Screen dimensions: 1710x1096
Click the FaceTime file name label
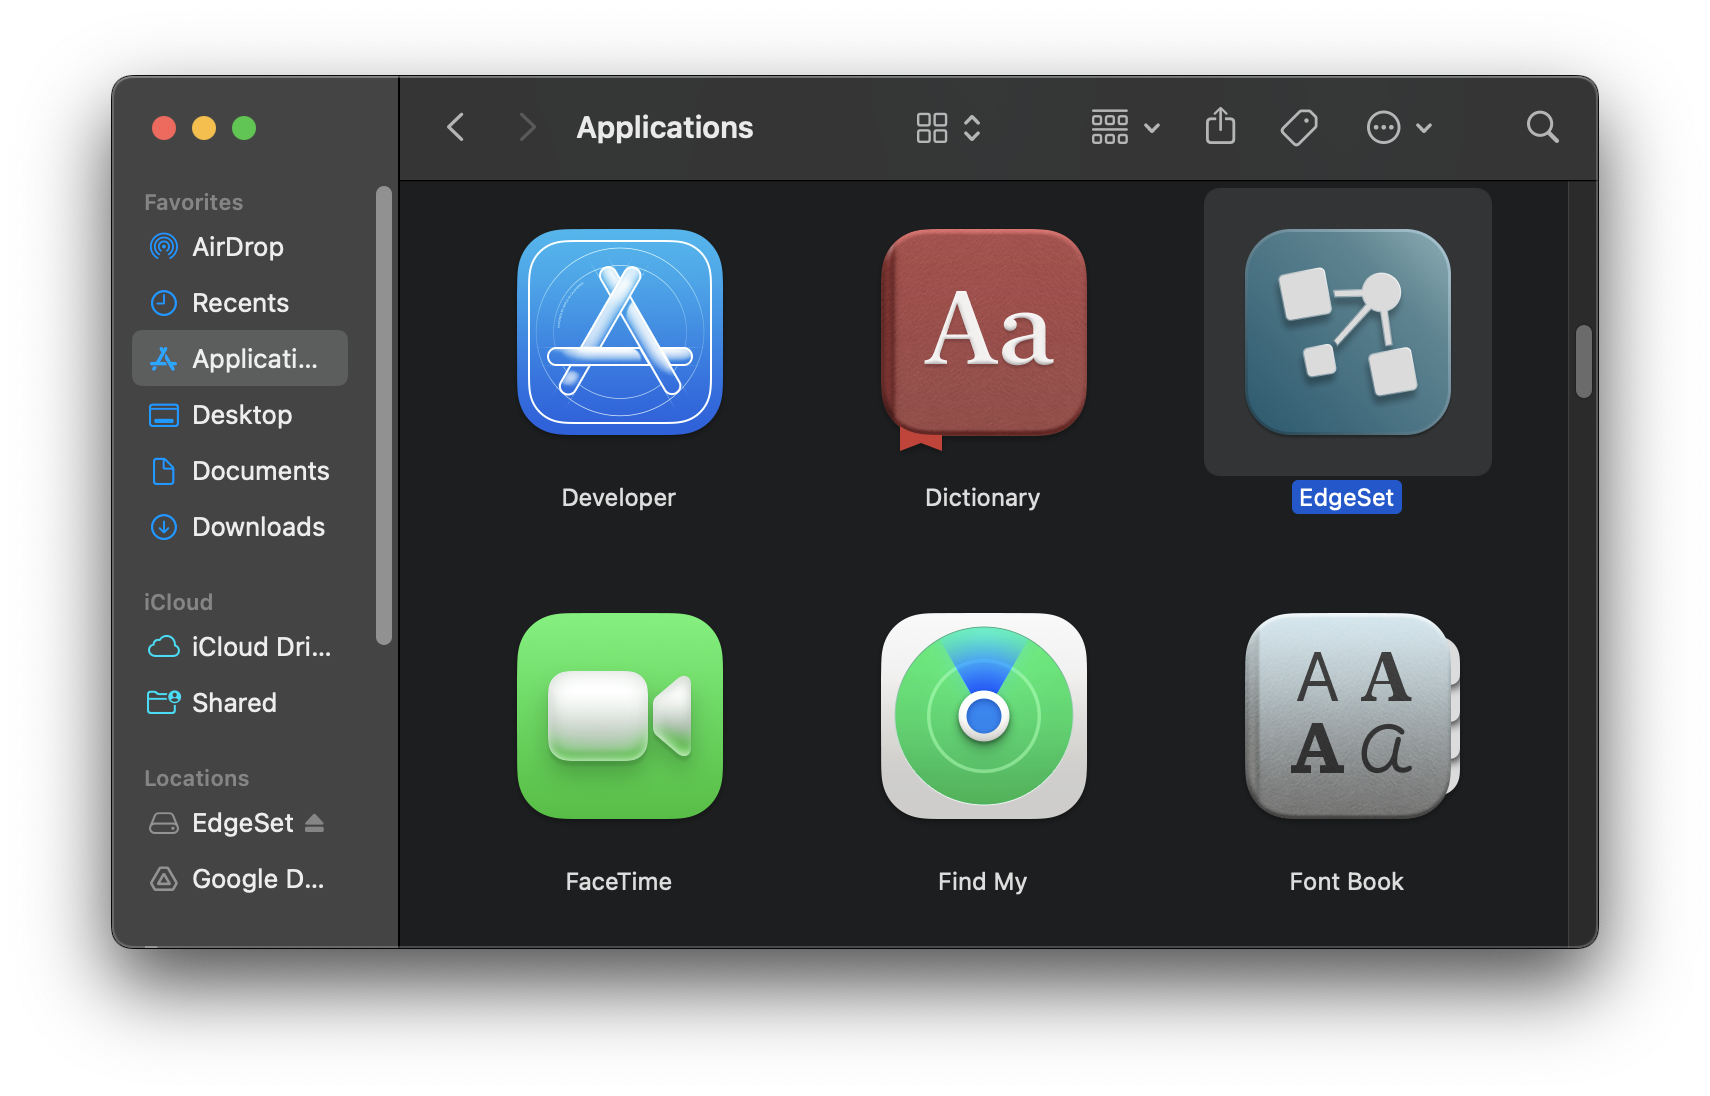click(x=619, y=881)
